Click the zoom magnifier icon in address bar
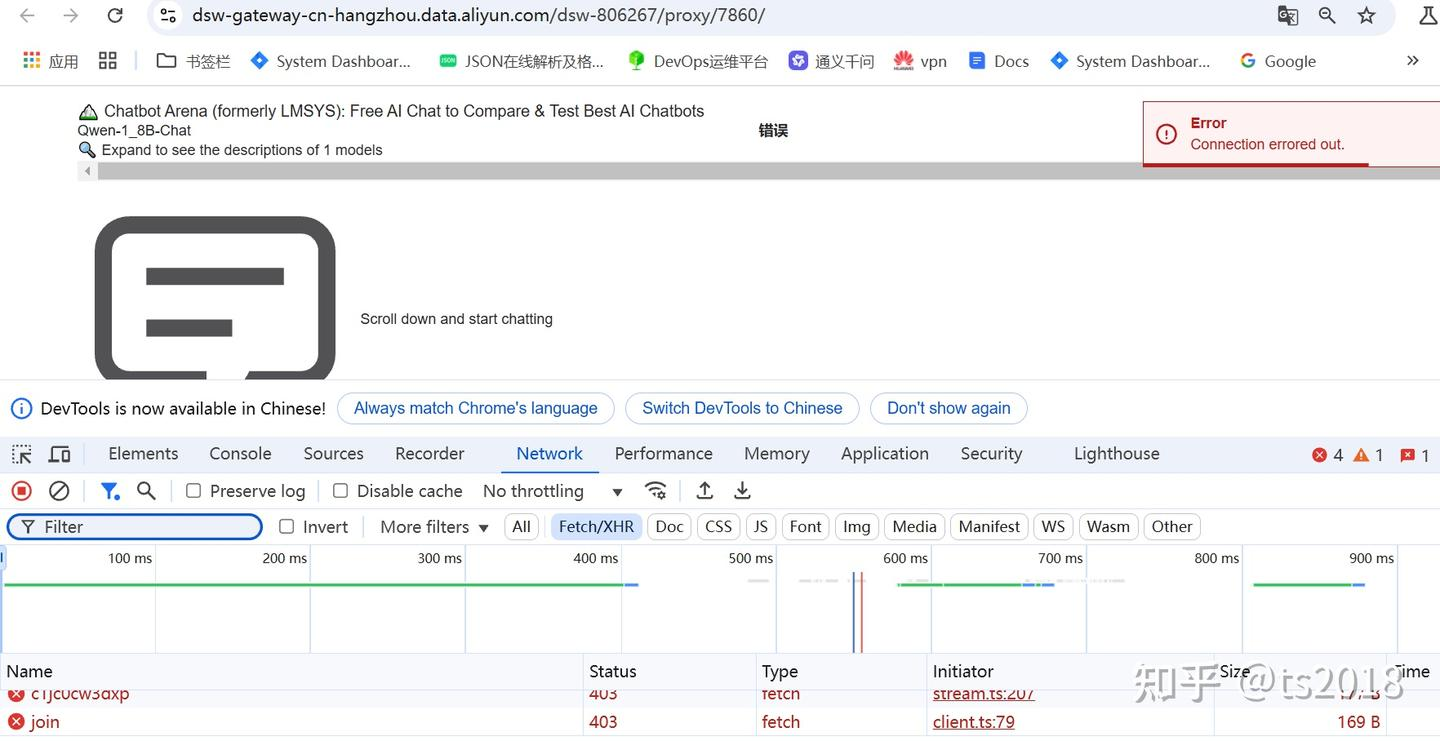The height and width of the screenshot is (741, 1440). 1327,16
